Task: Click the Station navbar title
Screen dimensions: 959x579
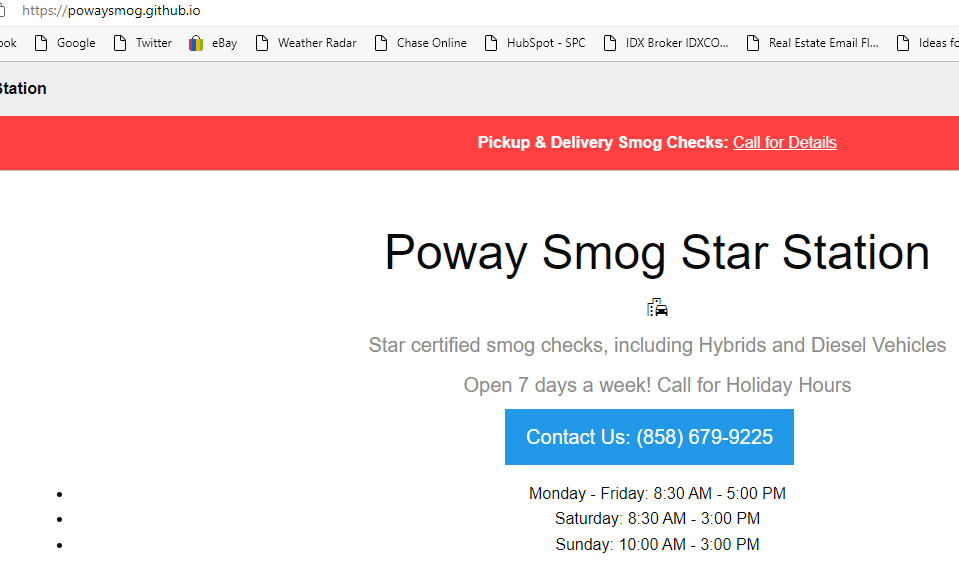Action: [22, 88]
